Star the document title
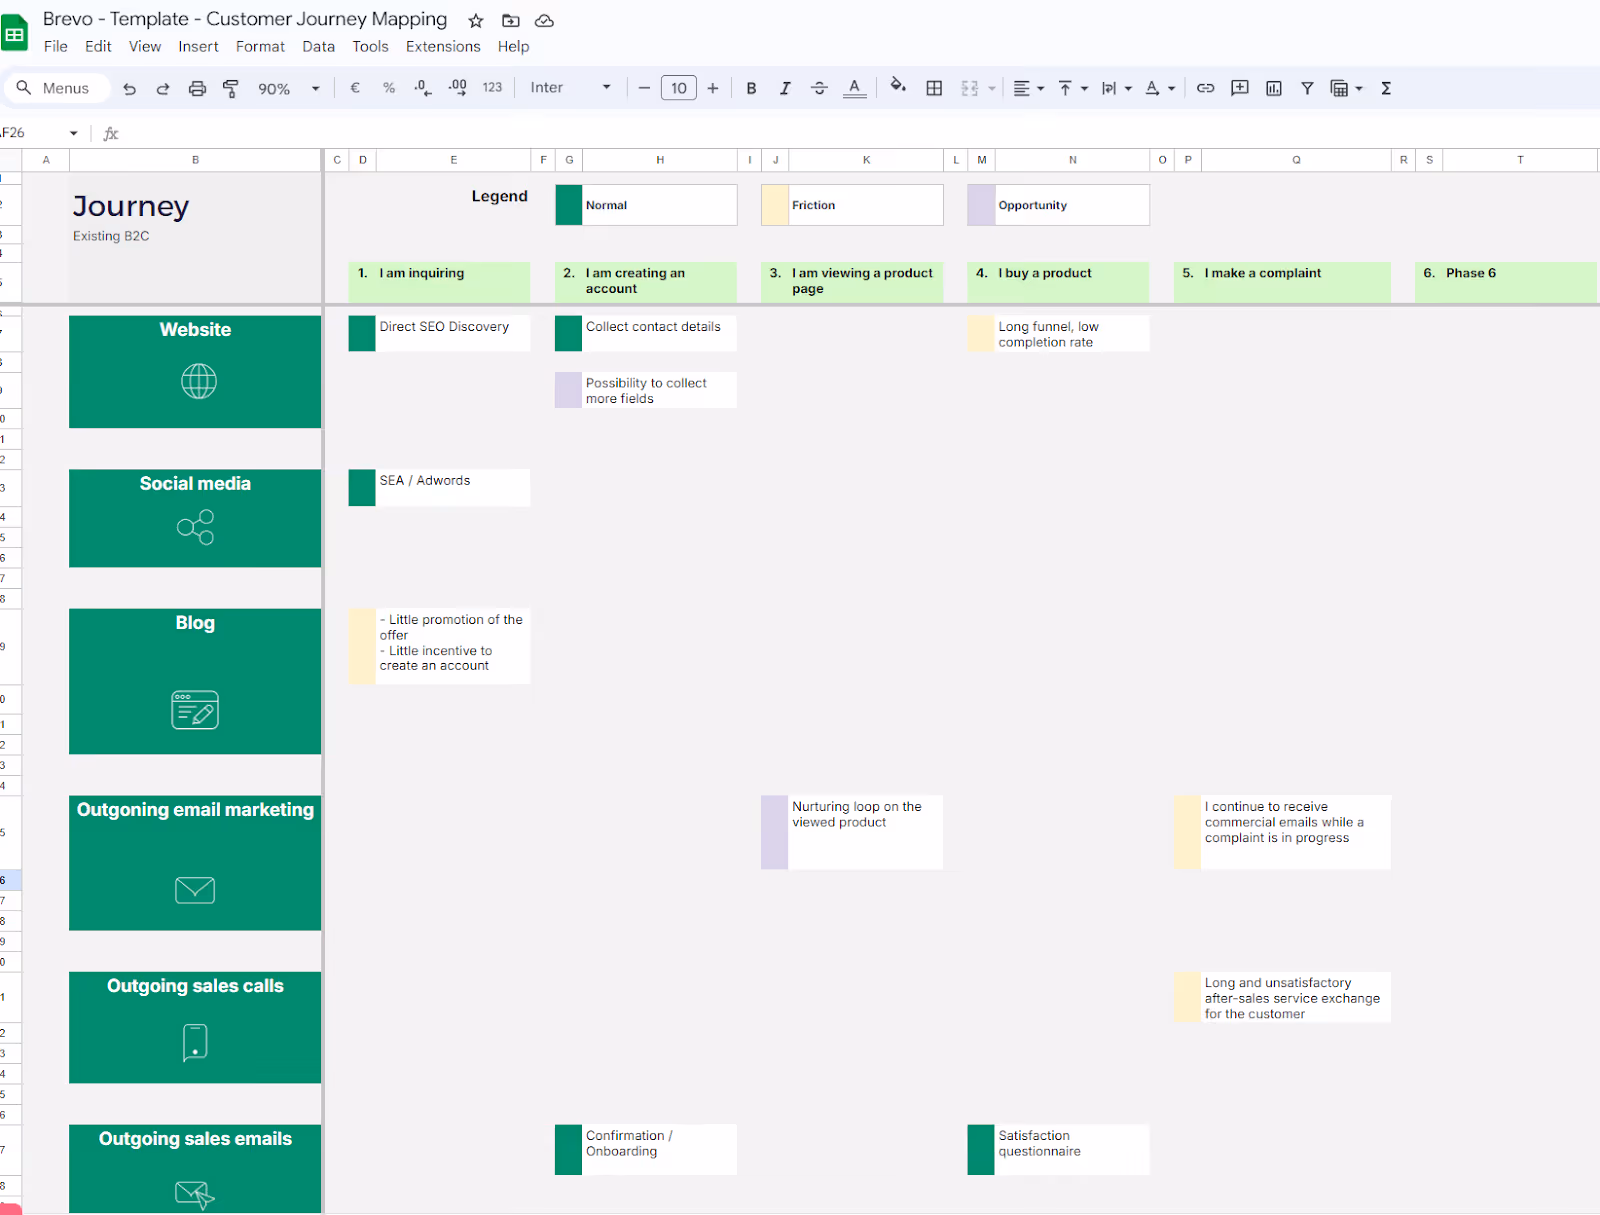 476,21
